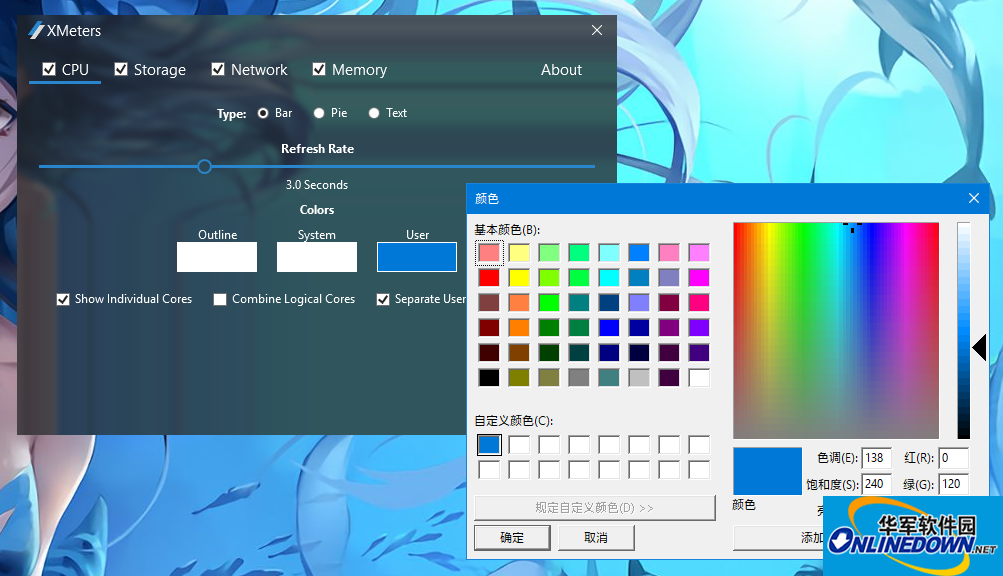Open the User color swatch
The image size is (1003, 576).
click(x=416, y=257)
